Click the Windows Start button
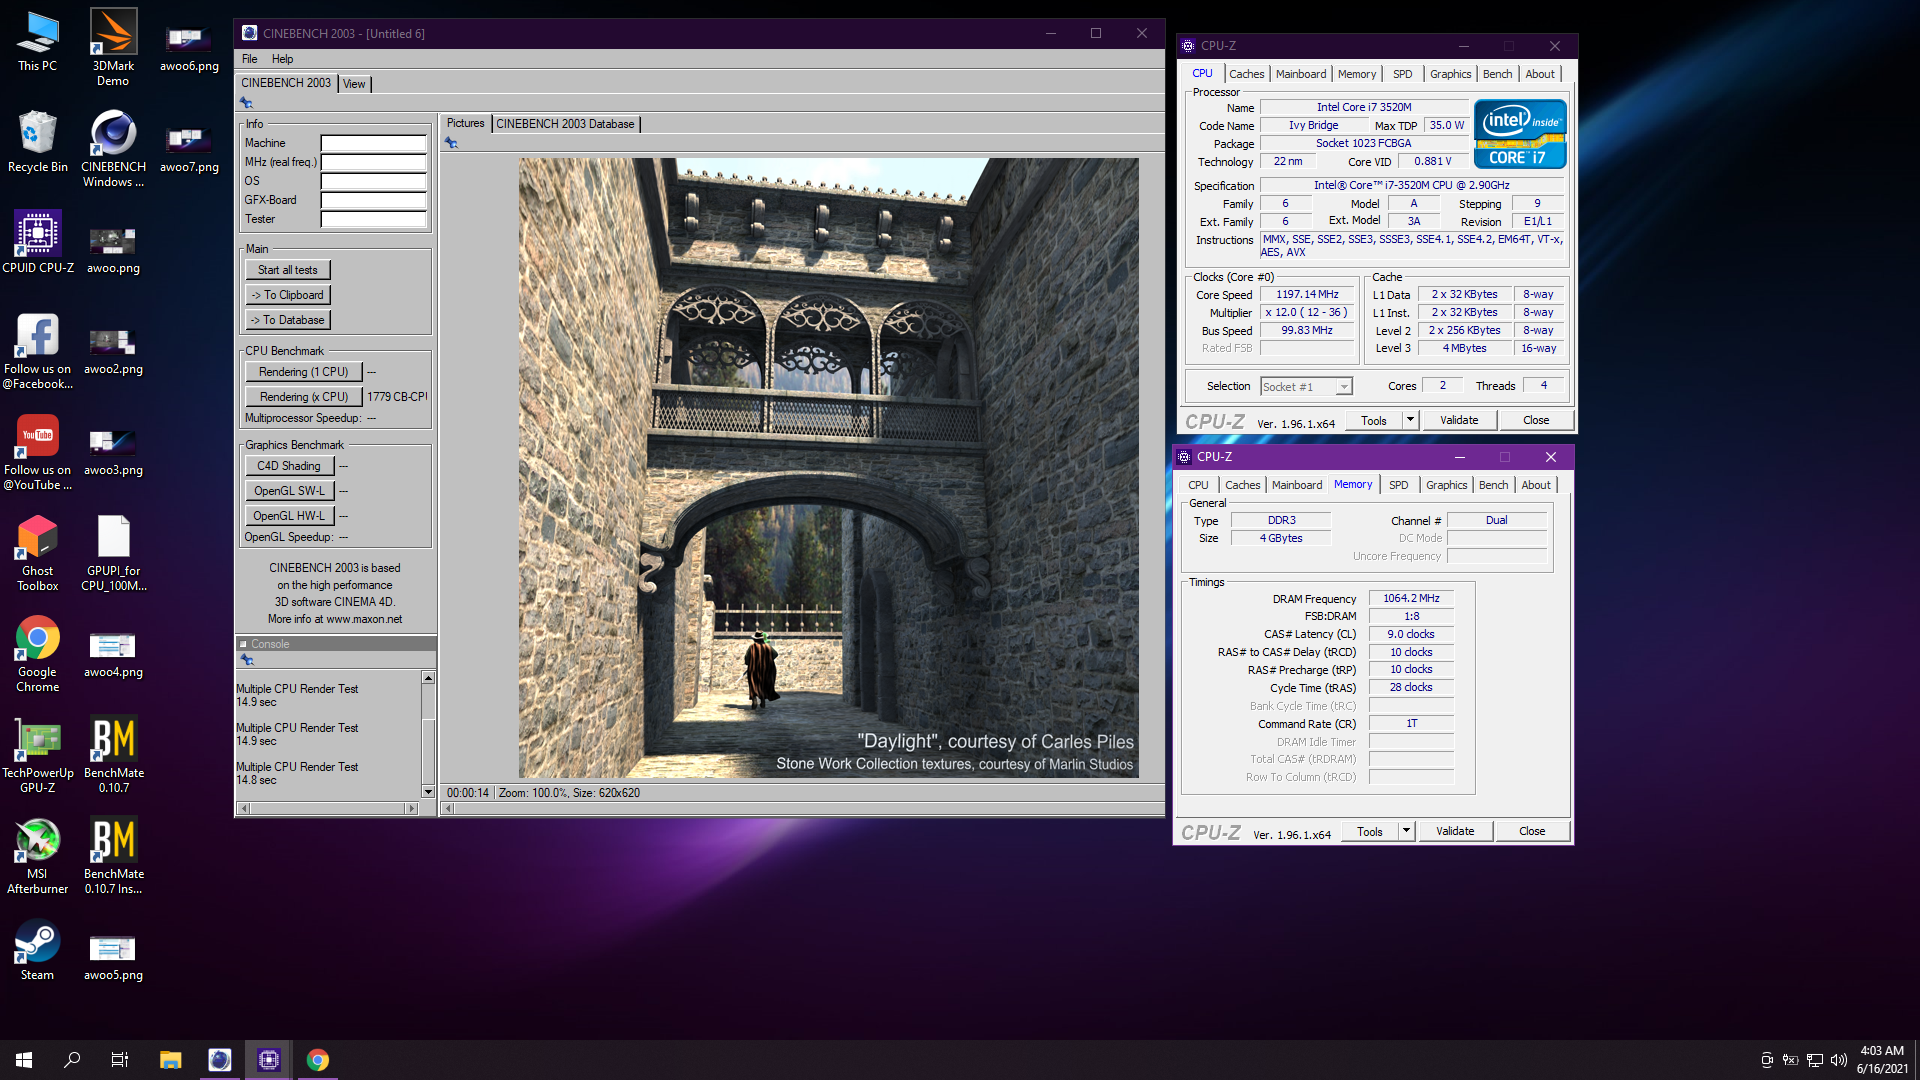1920x1080 pixels. [x=24, y=1060]
